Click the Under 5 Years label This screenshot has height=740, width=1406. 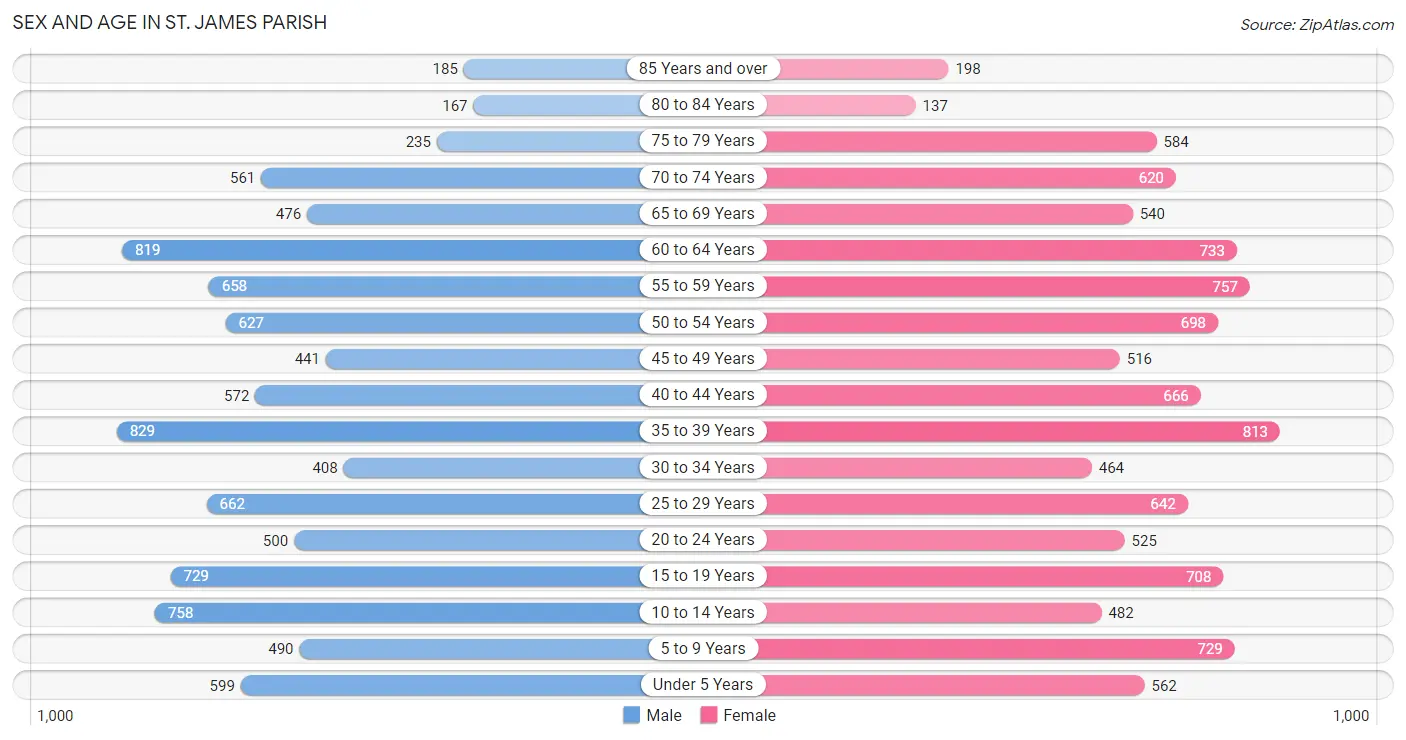(x=703, y=684)
